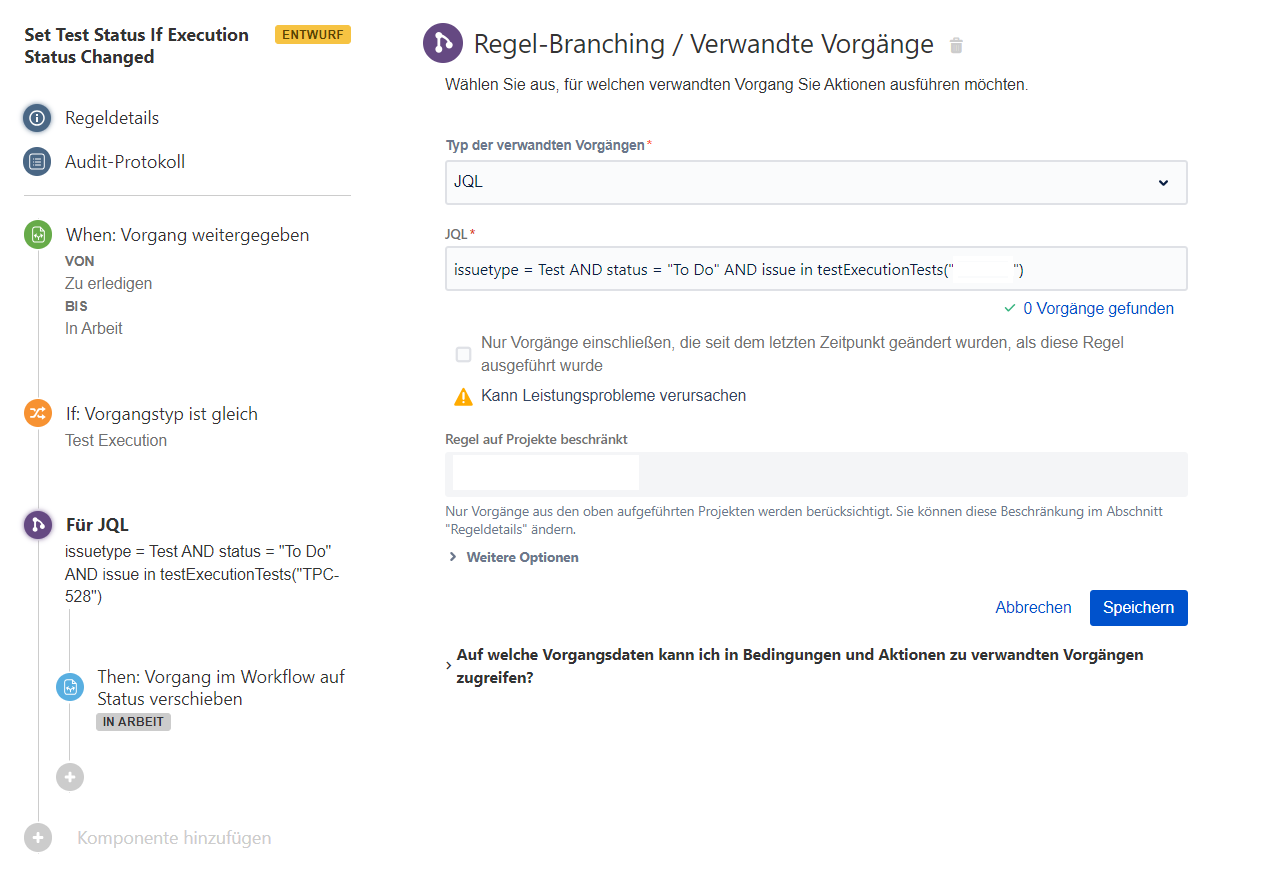Click the Regel-Branching / Verwandte Vorgänge heading
The height and width of the screenshot is (879, 1268).
coord(704,45)
